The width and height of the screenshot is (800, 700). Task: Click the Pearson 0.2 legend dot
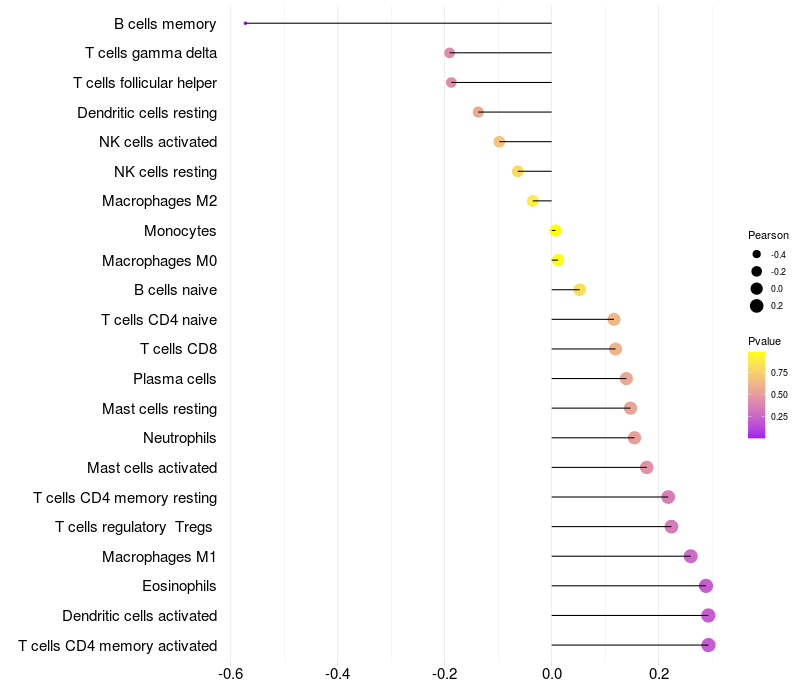click(x=757, y=306)
